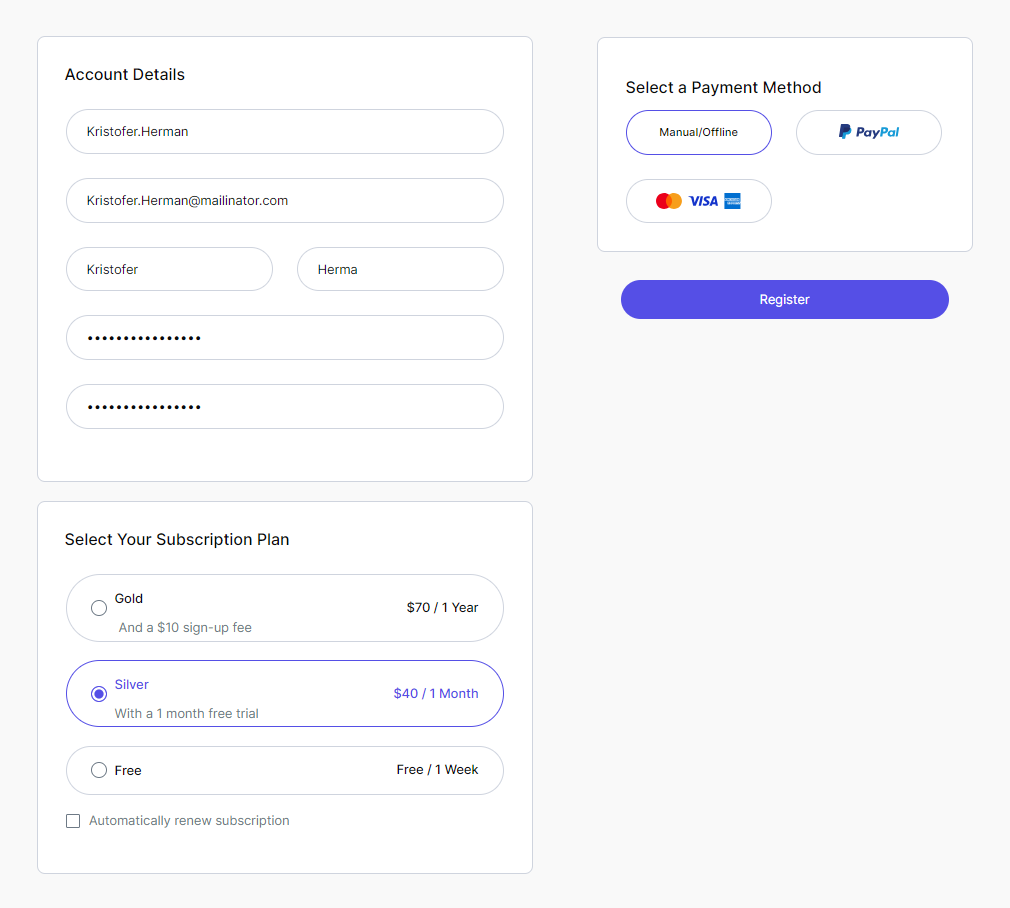
Task: Click the "$70 / 1 Year" price label
Action: pos(442,607)
